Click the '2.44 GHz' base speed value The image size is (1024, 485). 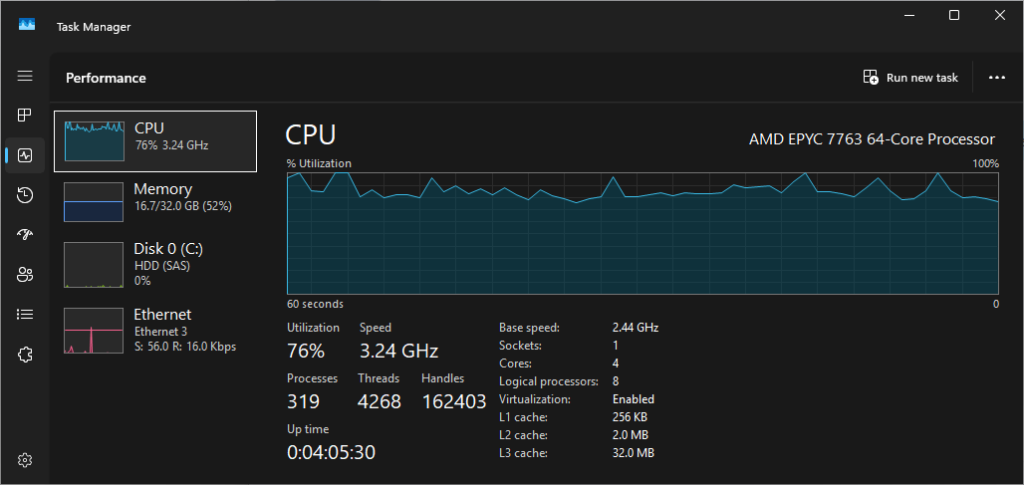[x=635, y=328]
